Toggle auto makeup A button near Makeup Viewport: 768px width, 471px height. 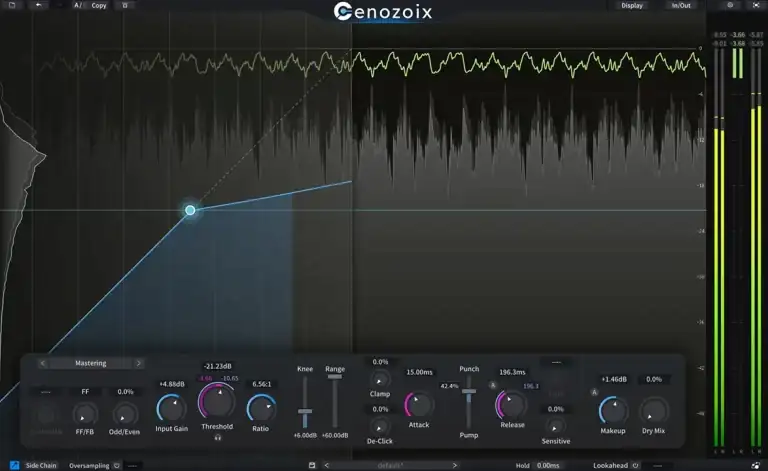click(594, 392)
